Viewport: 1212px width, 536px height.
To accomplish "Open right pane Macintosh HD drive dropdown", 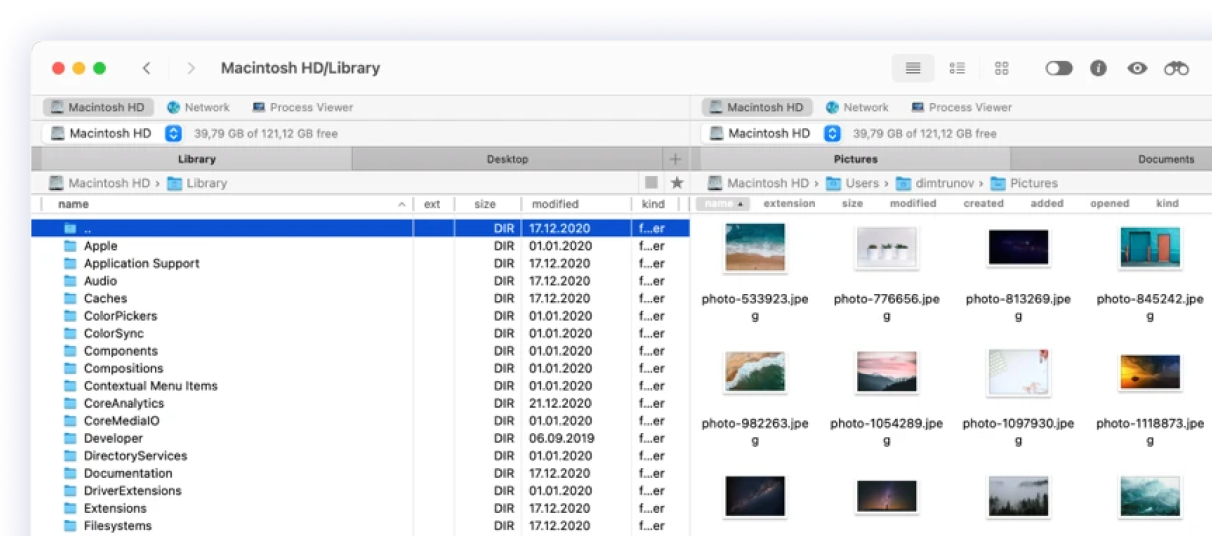I will coord(832,133).
